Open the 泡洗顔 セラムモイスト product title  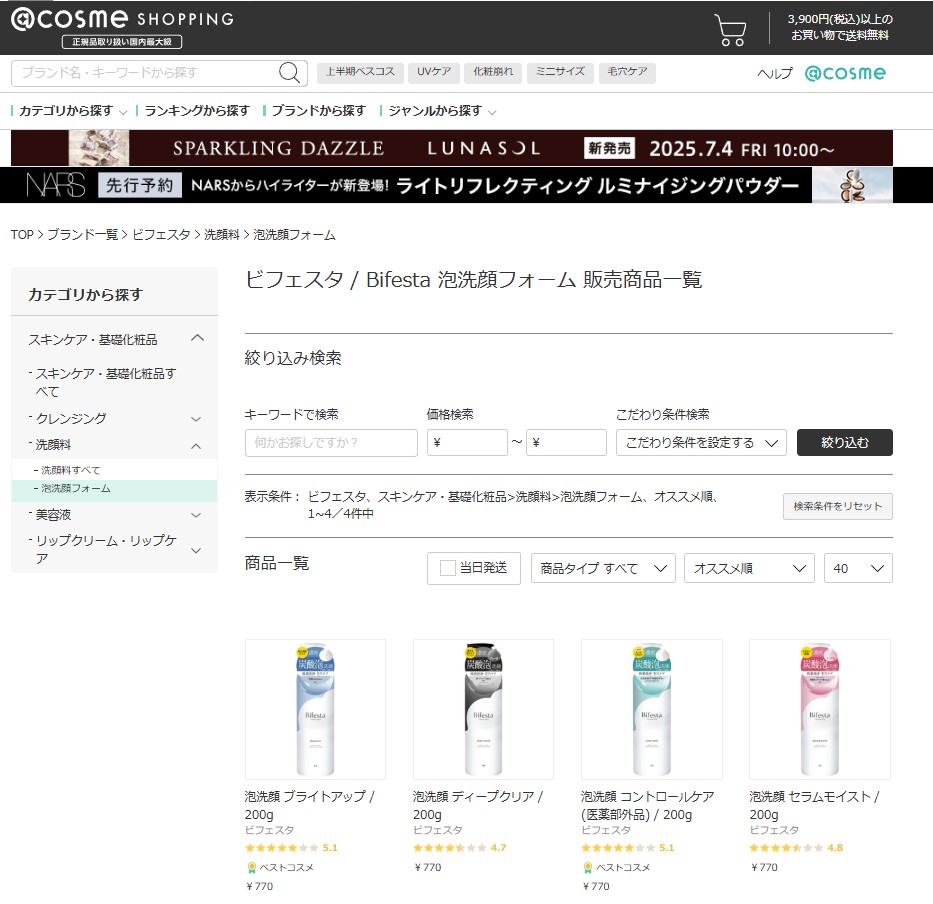[814, 805]
